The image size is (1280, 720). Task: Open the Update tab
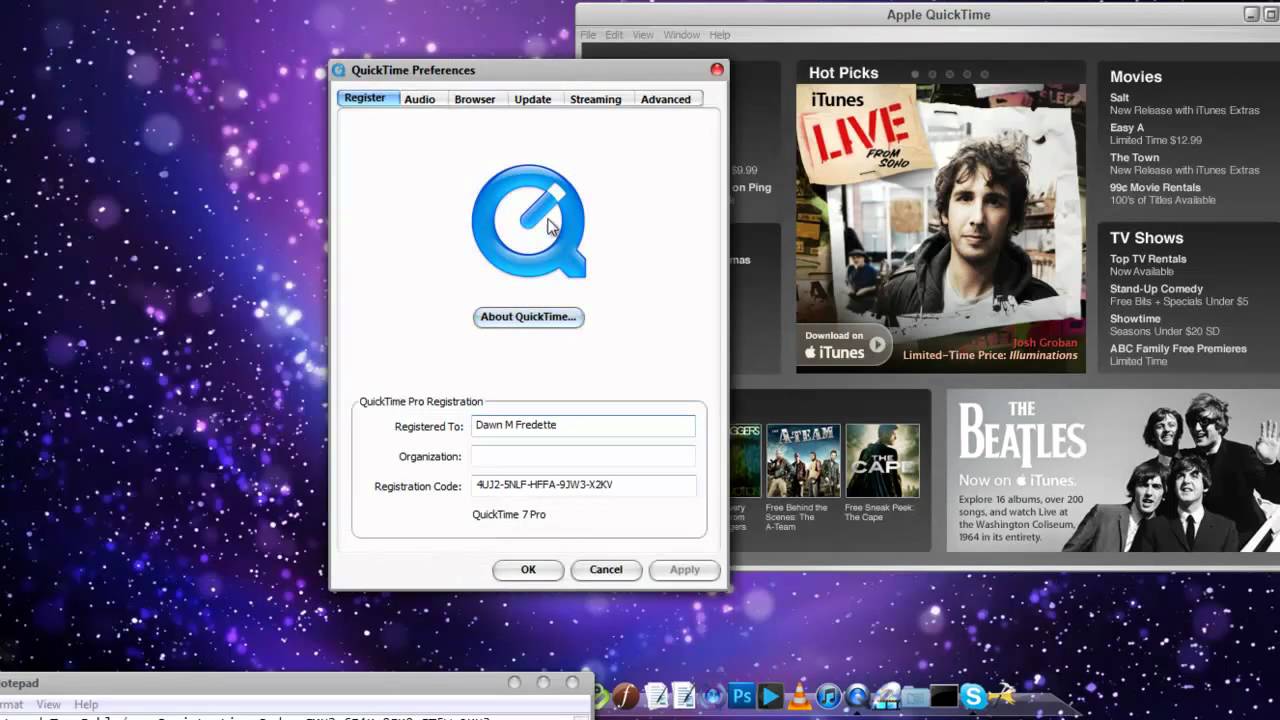click(x=533, y=99)
